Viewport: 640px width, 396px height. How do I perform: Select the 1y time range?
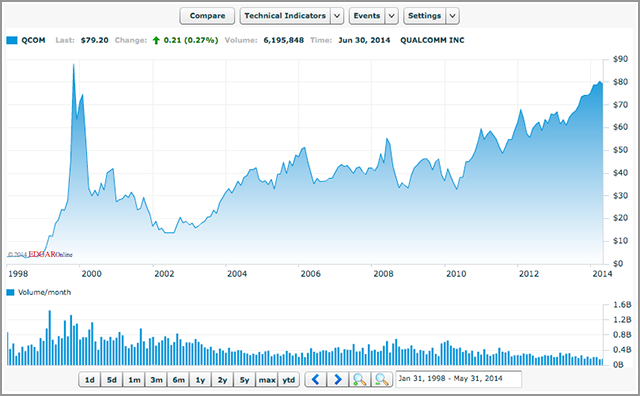point(200,380)
